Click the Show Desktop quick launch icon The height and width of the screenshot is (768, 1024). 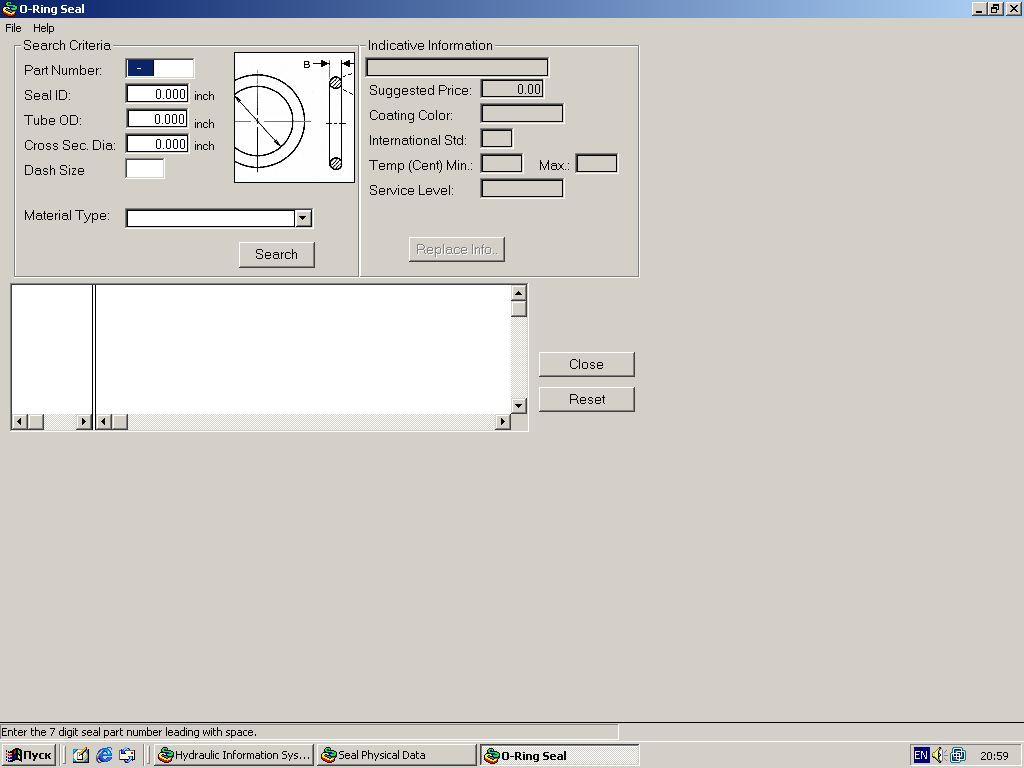point(81,755)
